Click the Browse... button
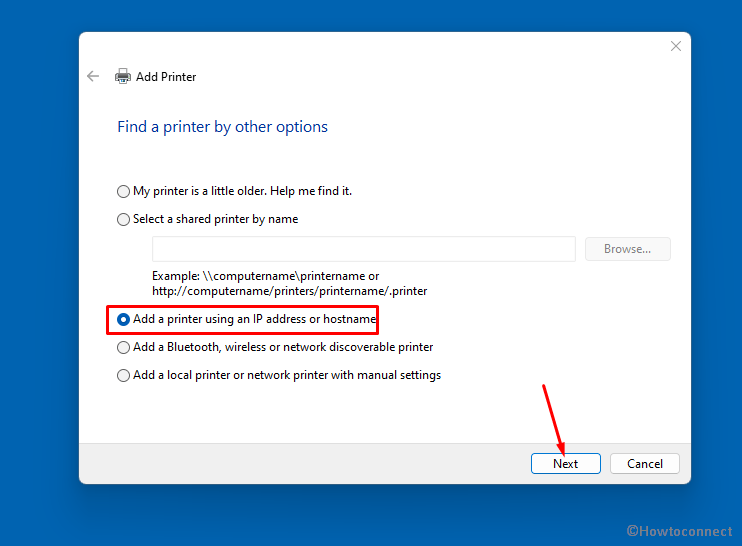Viewport: 742px width, 546px height. (627, 249)
